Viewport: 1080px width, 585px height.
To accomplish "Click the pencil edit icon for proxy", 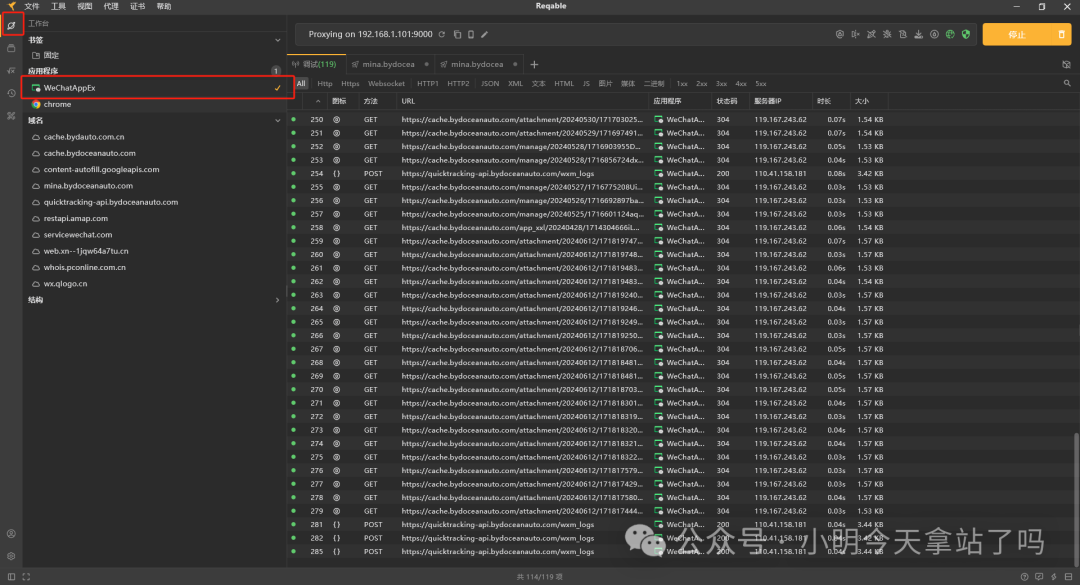I will coord(484,34).
